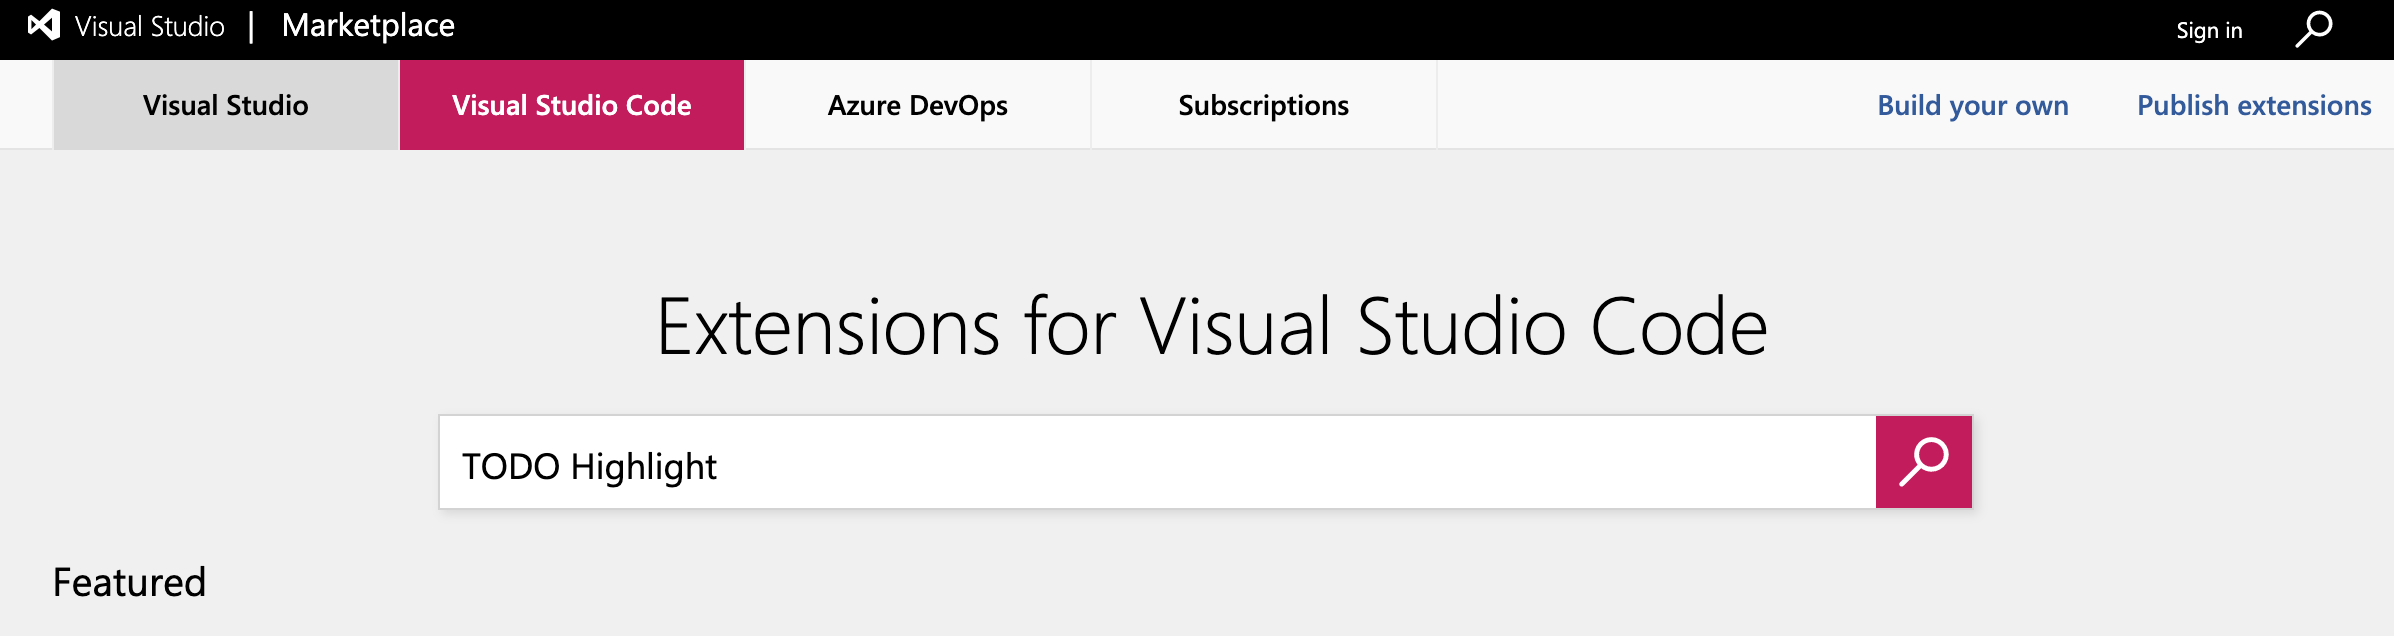
Task: Click the Featured section heading
Action: (129, 582)
